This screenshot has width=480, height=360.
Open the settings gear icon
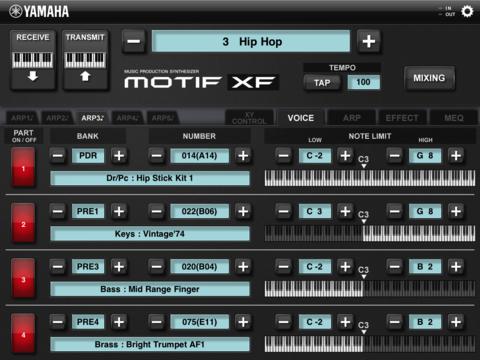pos(467,11)
